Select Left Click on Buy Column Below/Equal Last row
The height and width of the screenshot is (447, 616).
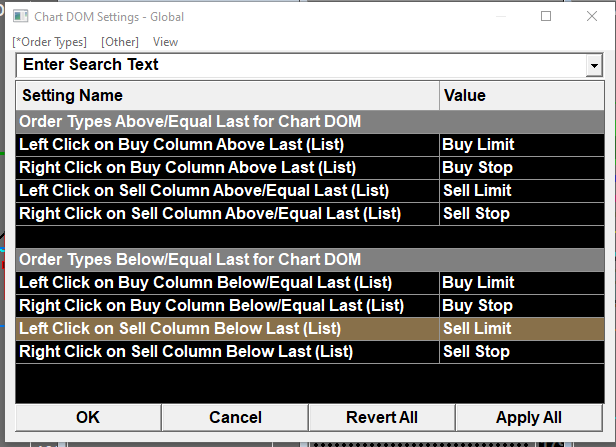205,282
